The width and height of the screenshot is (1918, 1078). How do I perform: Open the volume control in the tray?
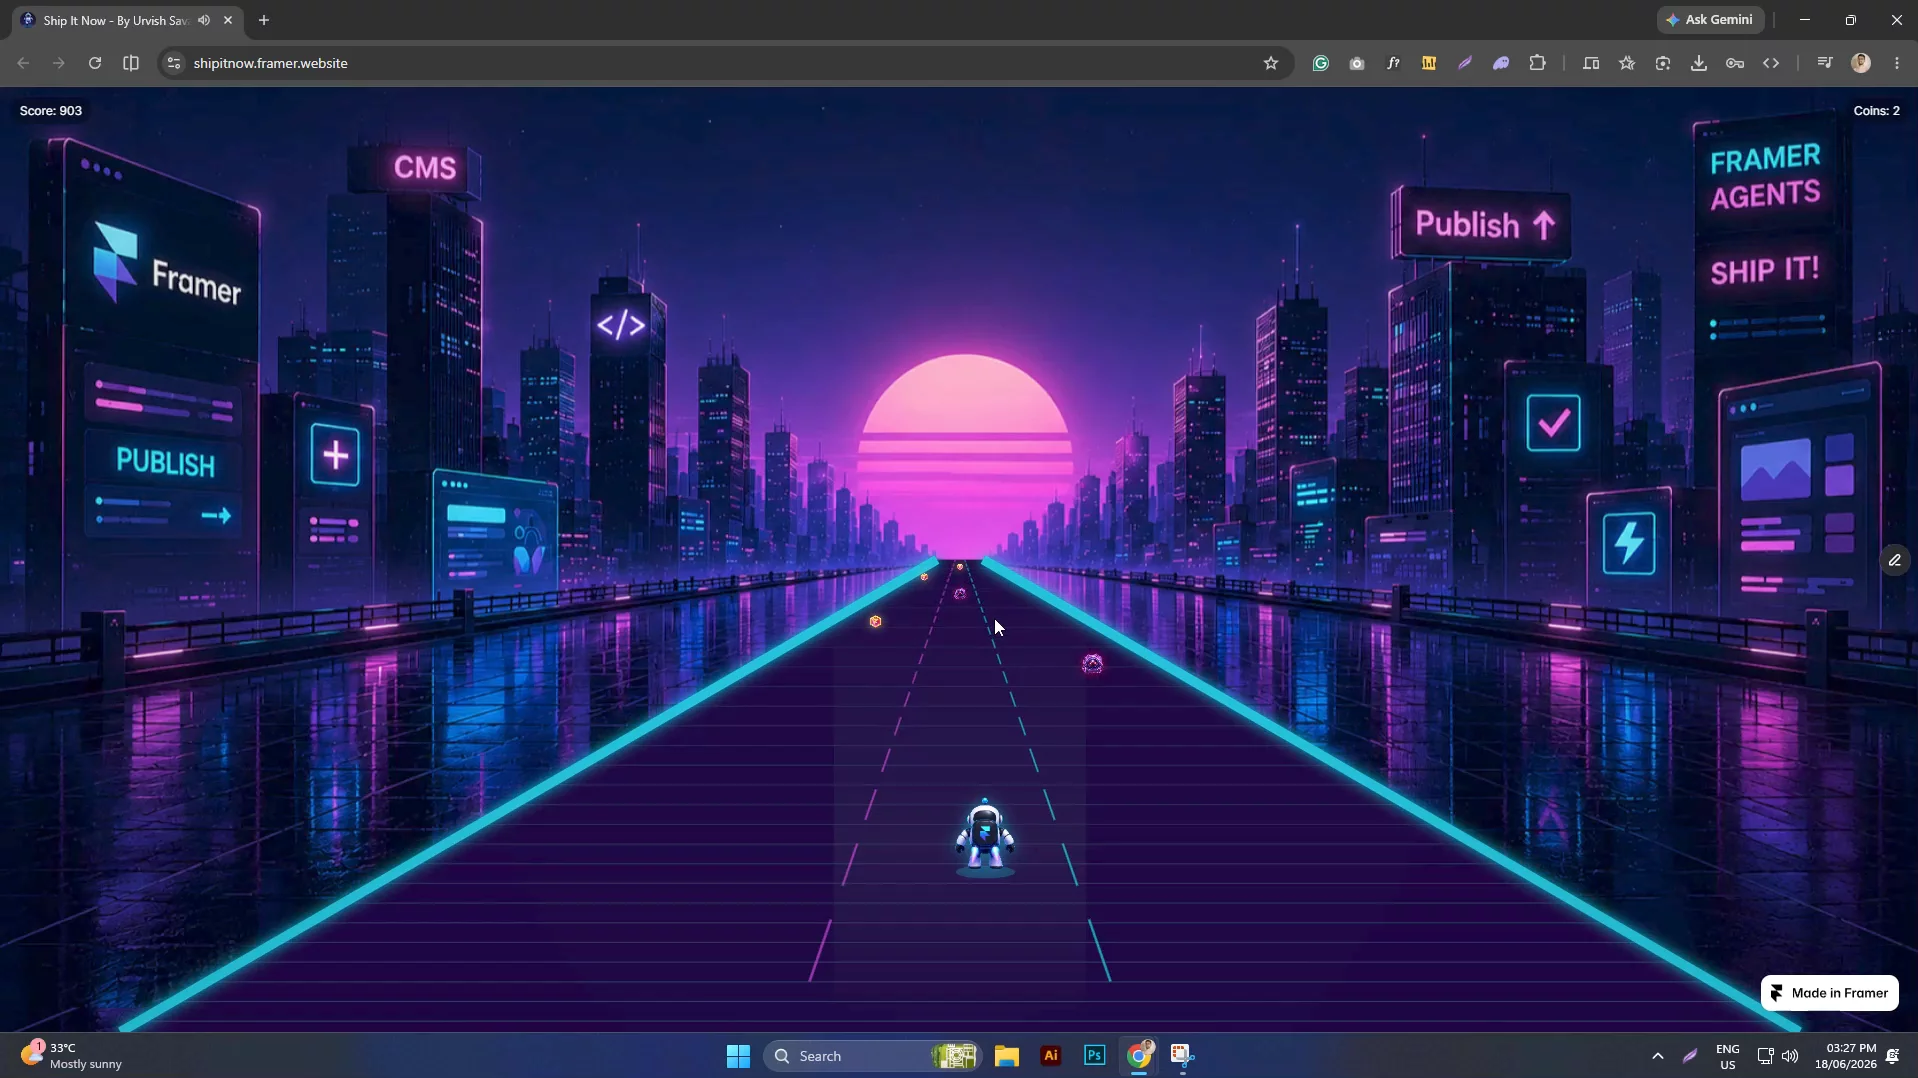pos(1790,1056)
